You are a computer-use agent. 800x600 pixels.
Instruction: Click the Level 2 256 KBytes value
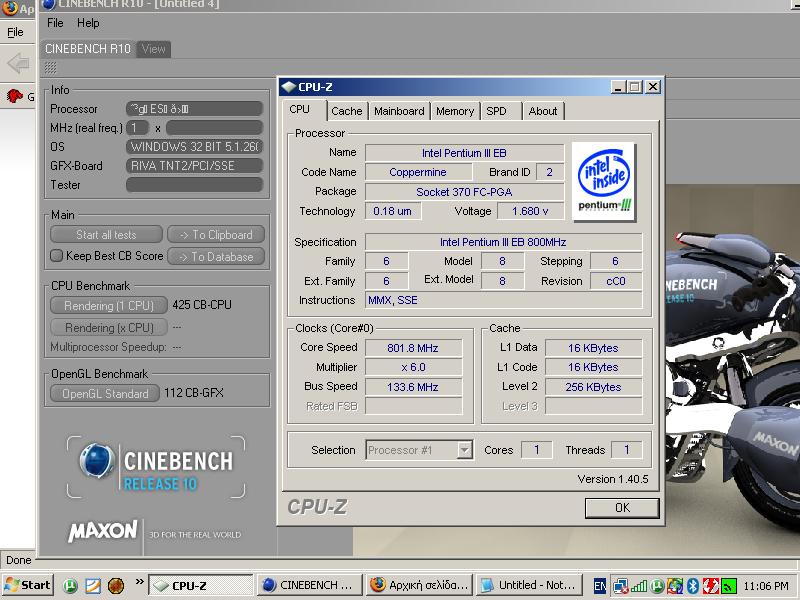pyautogui.click(x=593, y=387)
